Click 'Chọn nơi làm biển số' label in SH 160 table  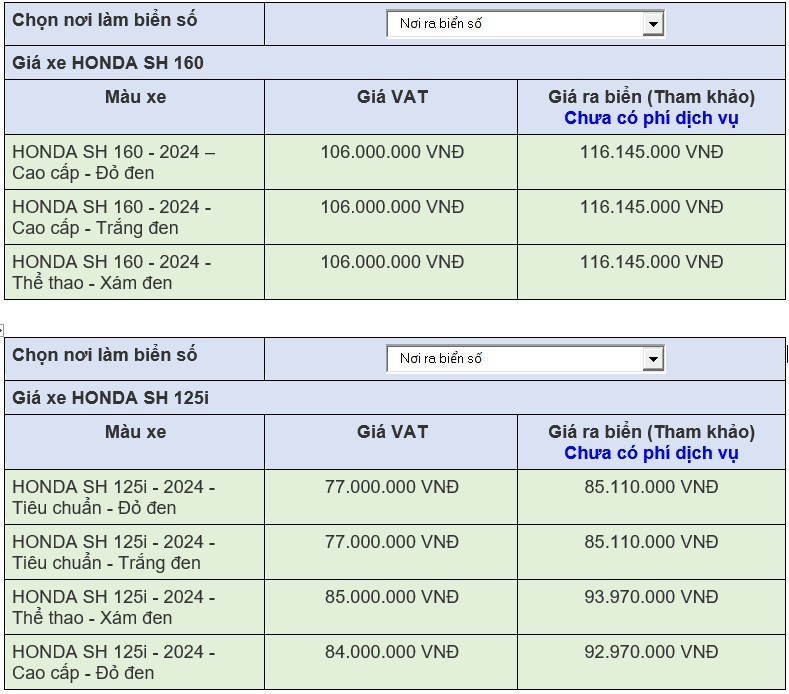coord(105,20)
